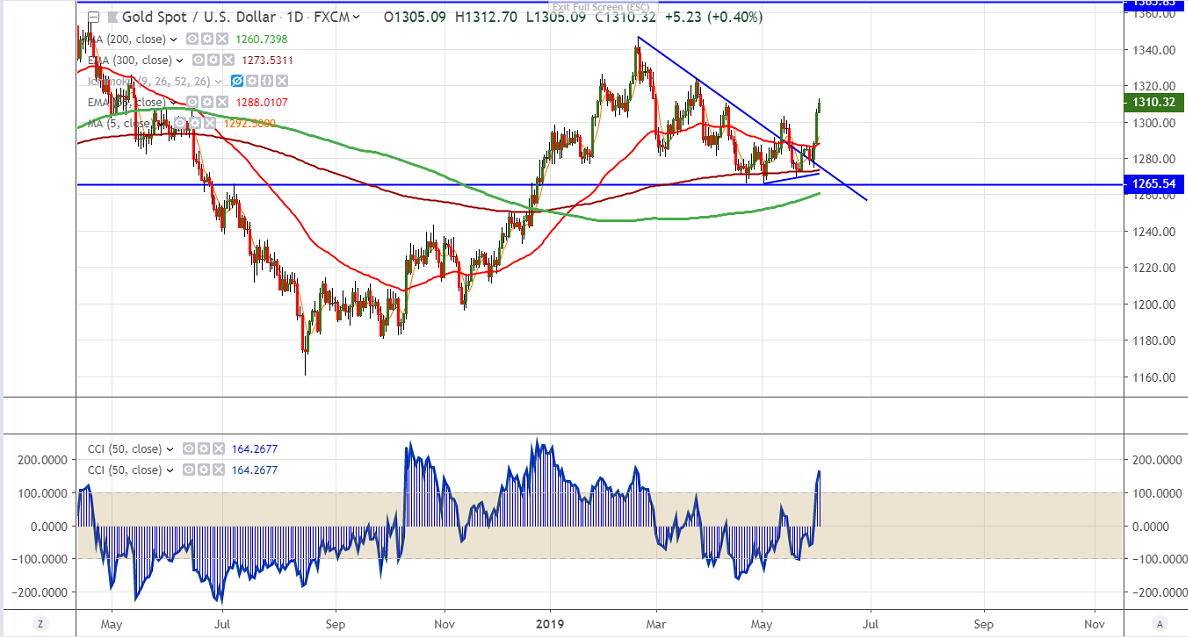The height and width of the screenshot is (637, 1188).
Task: Hide the MA (200, close) indicator via eye icon
Action: pyautogui.click(x=192, y=39)
